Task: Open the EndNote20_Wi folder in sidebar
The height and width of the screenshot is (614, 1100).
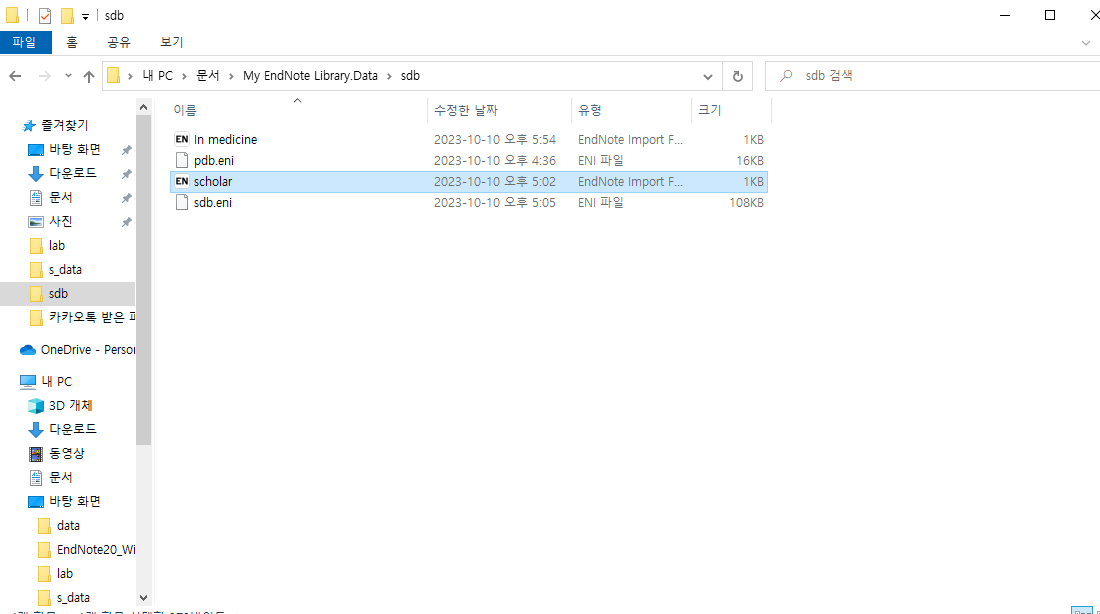Action: tap(95, 549)
